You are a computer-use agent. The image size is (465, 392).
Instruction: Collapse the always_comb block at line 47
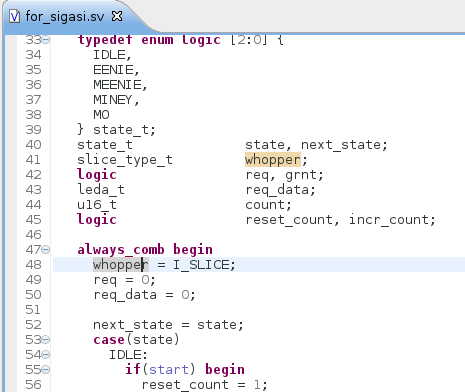coord(46,249)
